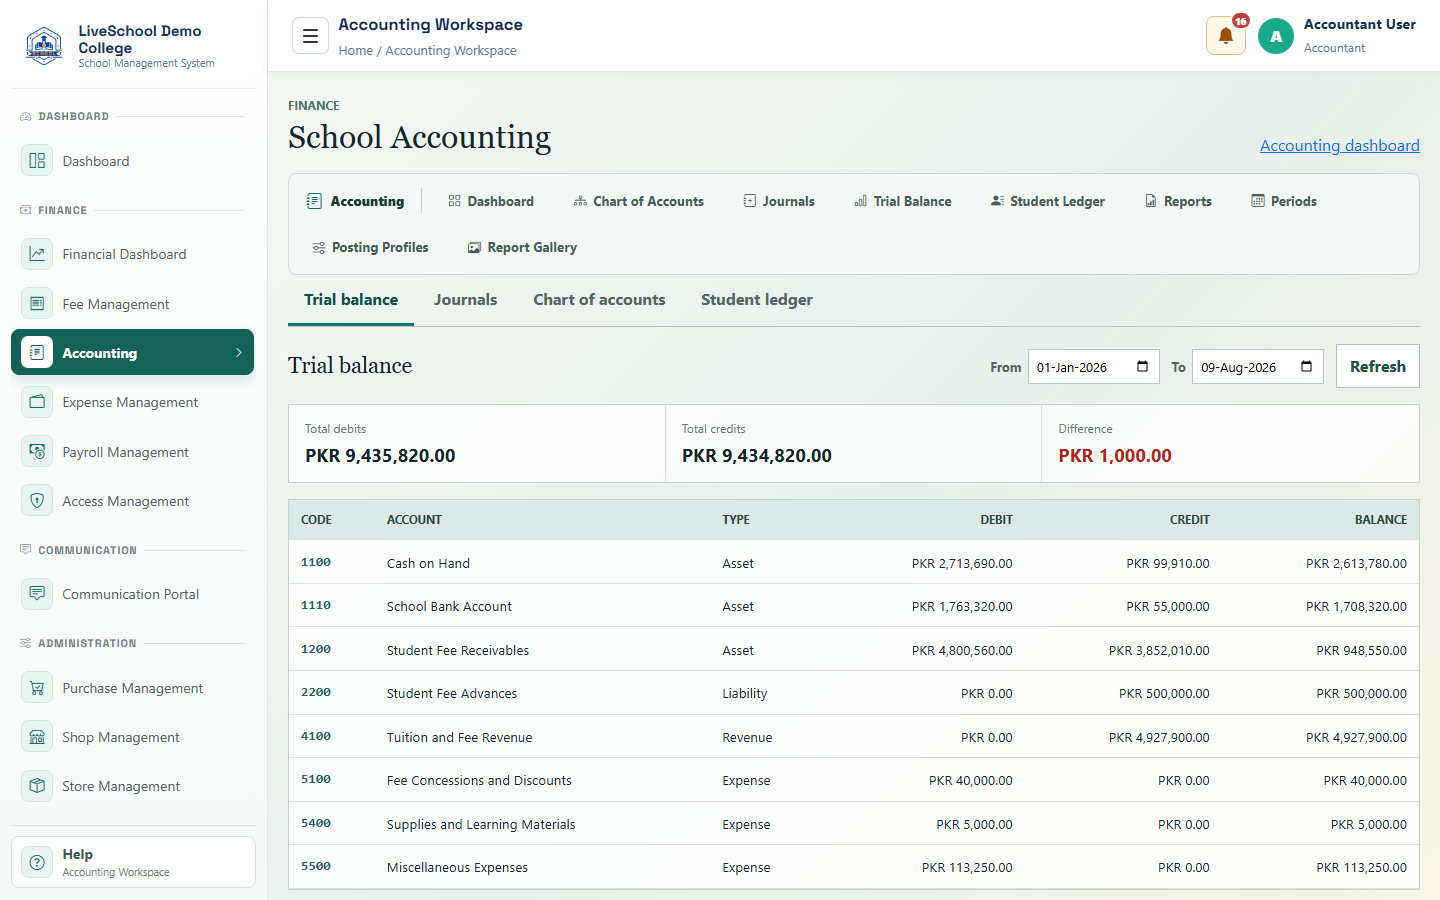Image resolution: width=1440 pixels, height=900 pixels.
Task: Click the Expense Management wallet icon
Action: click(x=37, y=402)
